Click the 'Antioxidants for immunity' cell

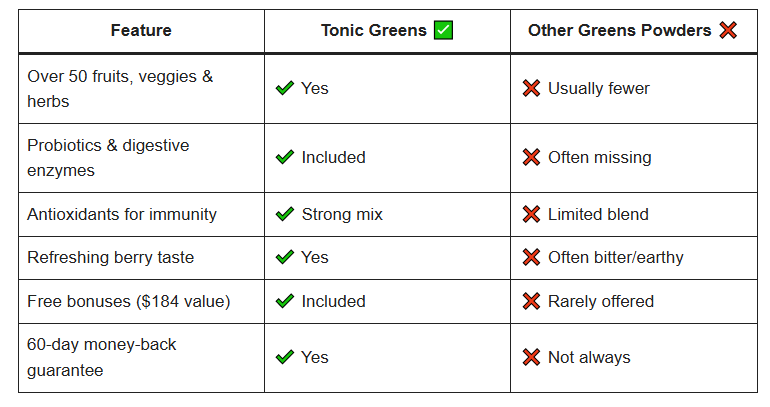[x=122, y=214]
